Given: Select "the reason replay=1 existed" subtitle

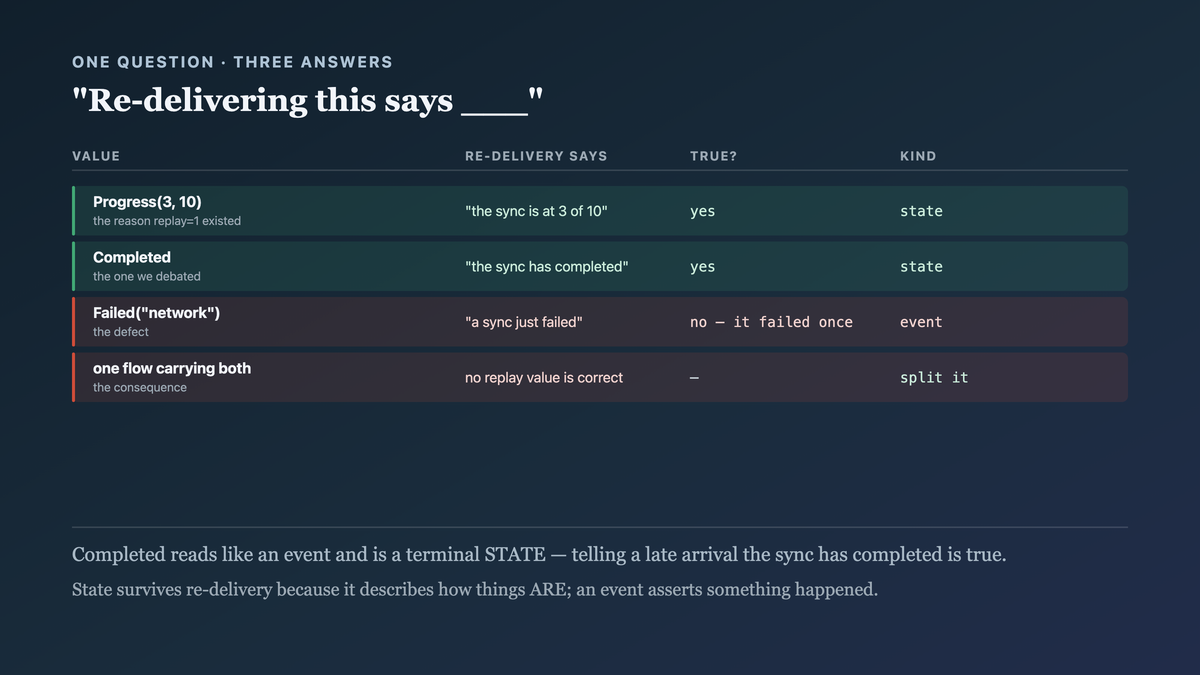Looking at the screenshot, I should point(167,221).
